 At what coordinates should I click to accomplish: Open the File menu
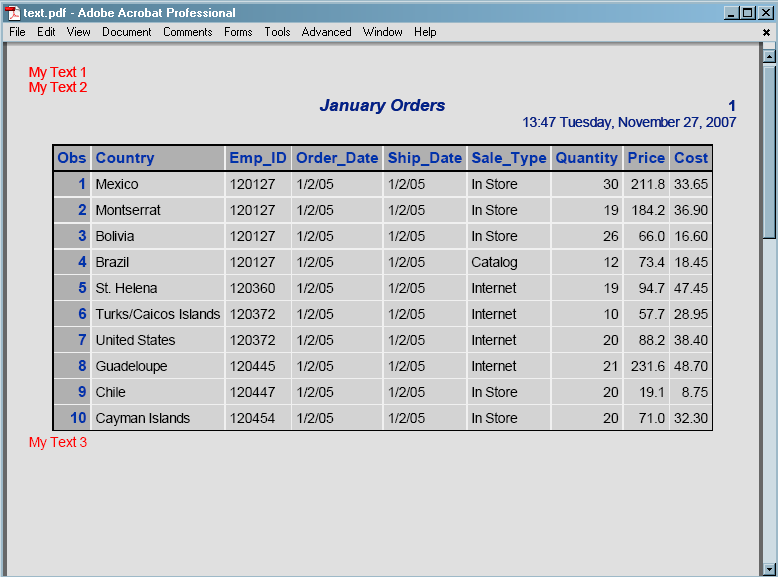tap(17, 32)
